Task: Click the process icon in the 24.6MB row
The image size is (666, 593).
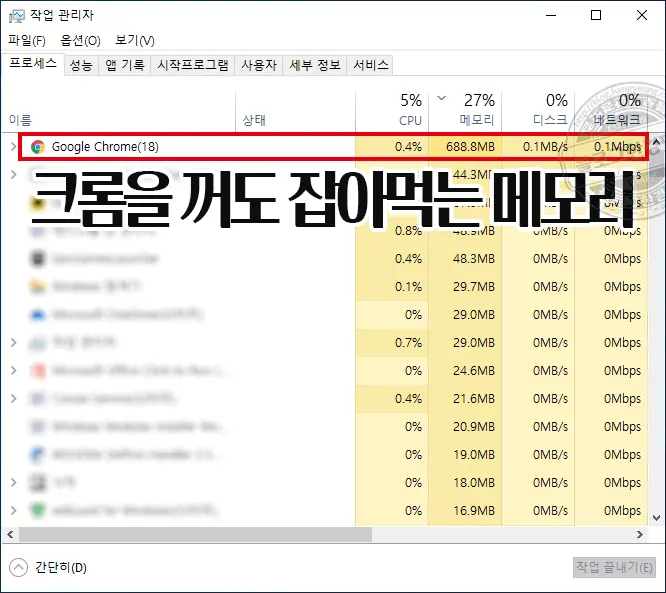Action: (38, 371)
